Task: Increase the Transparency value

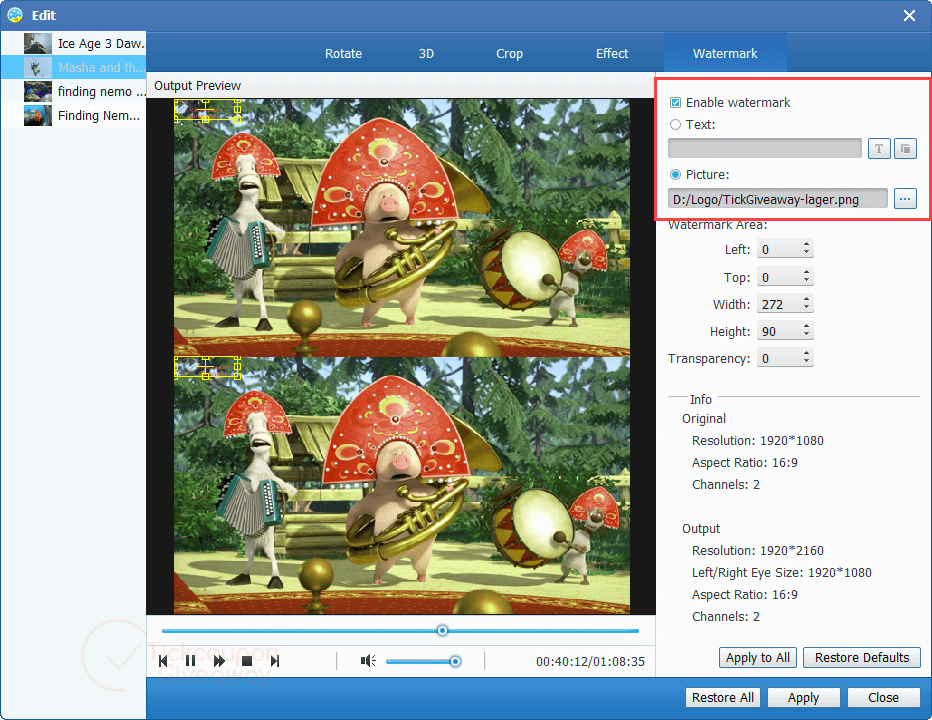Action: point(806,353)
